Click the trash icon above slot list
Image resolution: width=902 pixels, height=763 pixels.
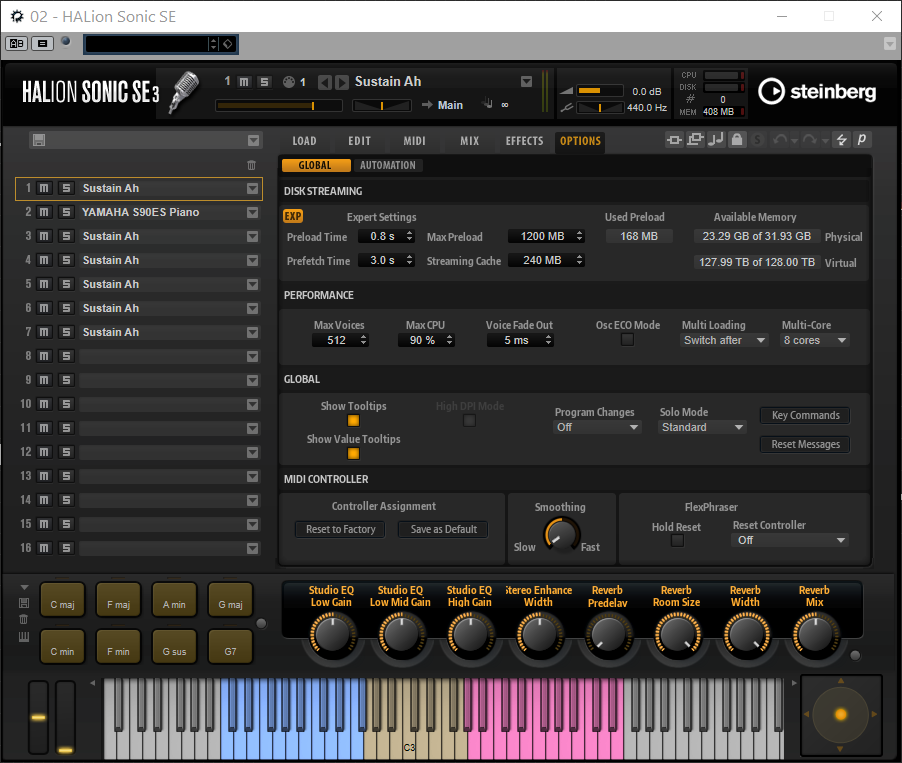[251, 165]
